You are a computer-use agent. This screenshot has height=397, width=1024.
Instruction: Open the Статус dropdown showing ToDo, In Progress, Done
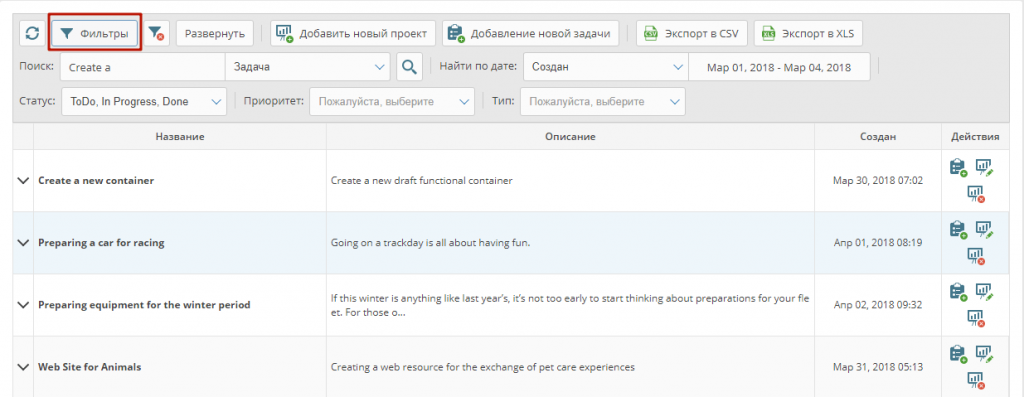pos(144,102)
